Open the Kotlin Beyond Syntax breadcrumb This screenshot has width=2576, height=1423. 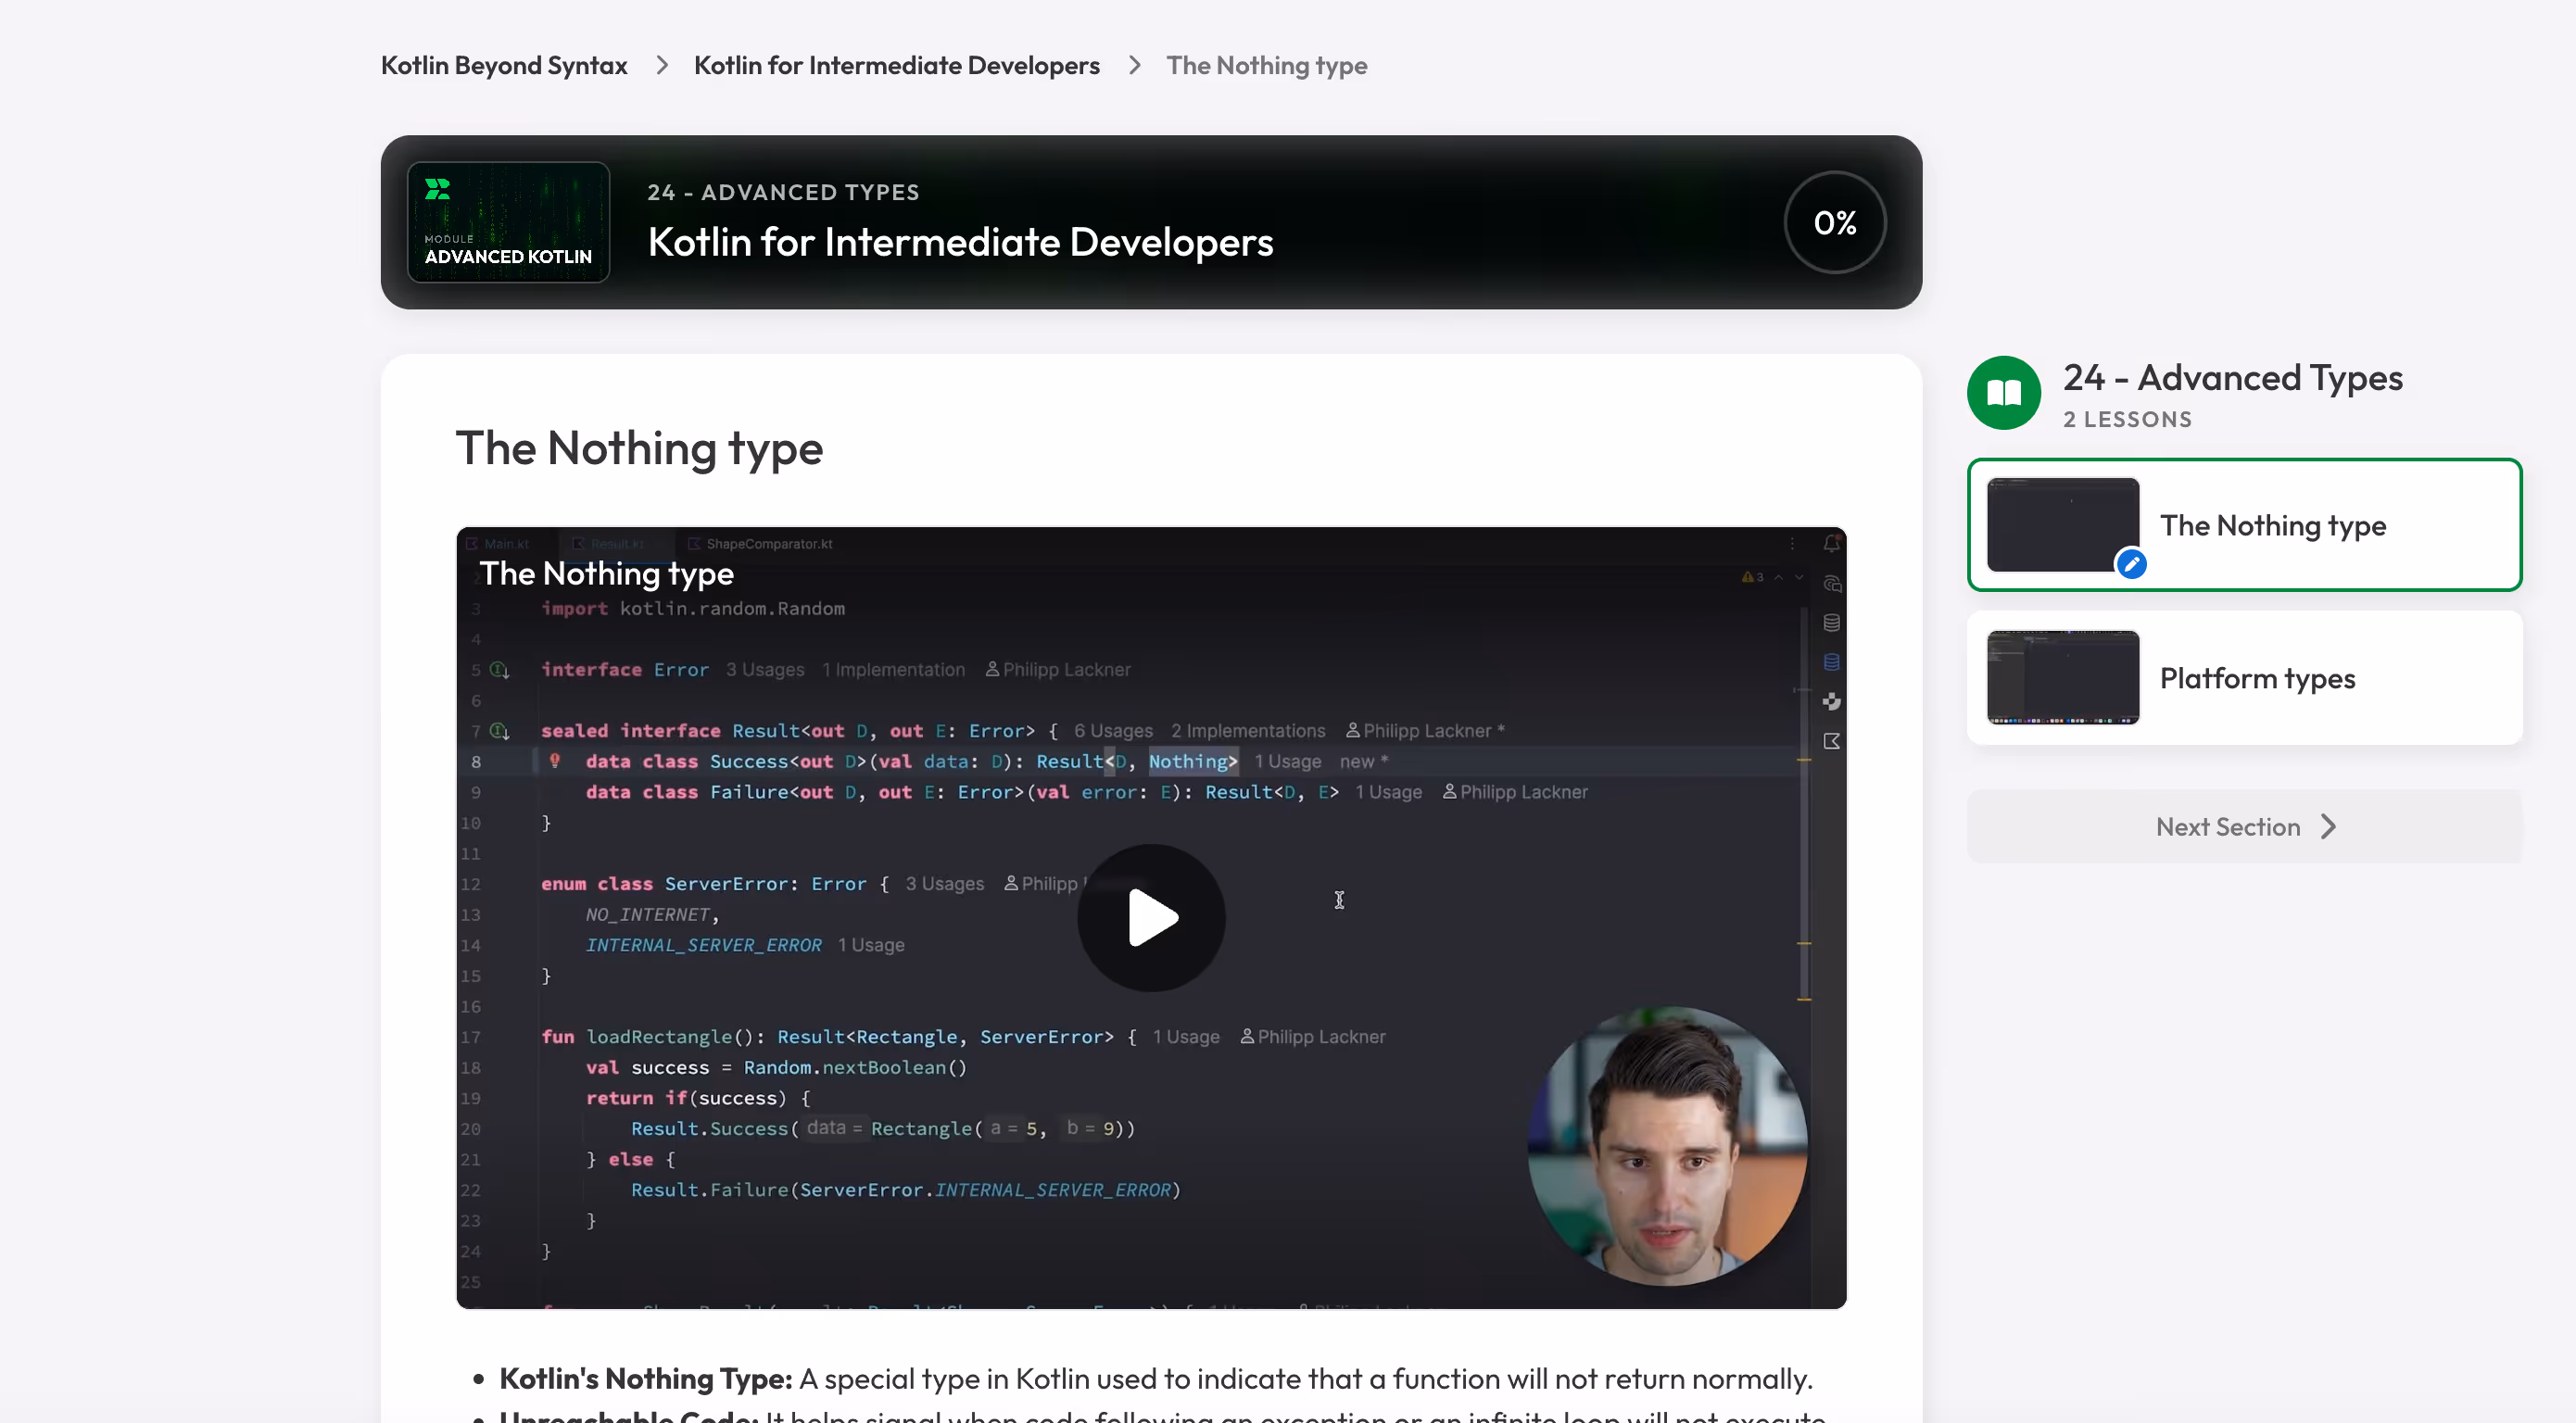point(504,66)
